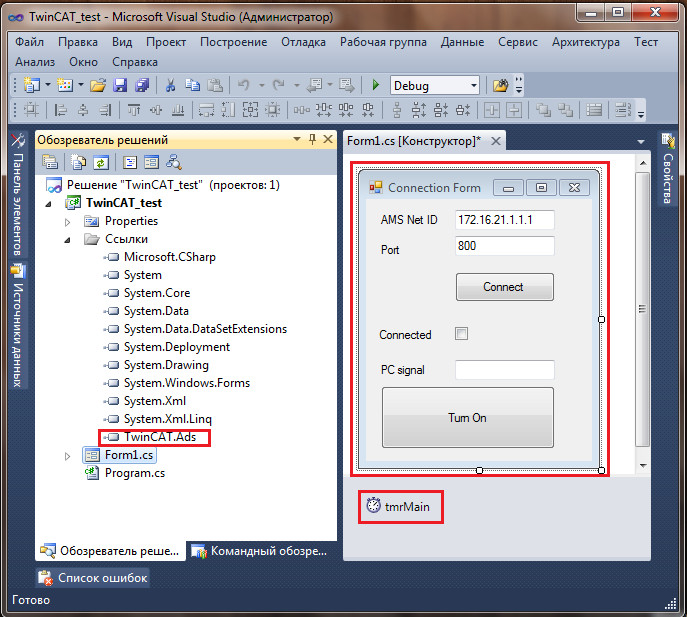Open the Список ошибок panel tab
This screenshot has width=687, height=617.
click(x=93, y=578)
